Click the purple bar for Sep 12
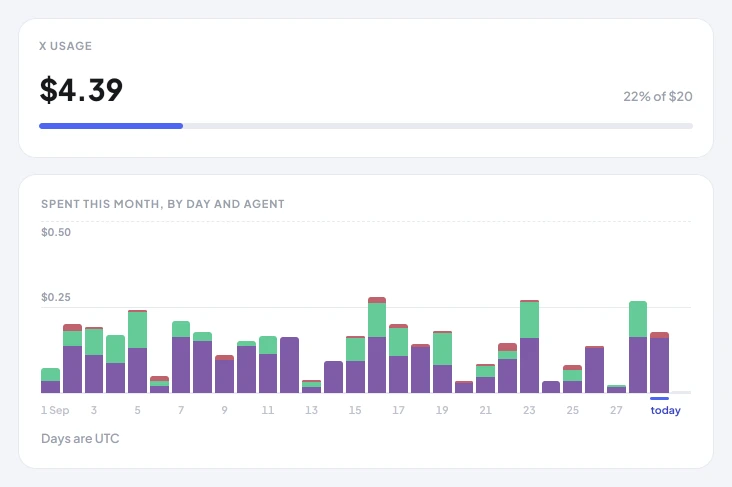Image resolution: width=732 pixels, height=487 pixels. (x=289, y=365)
